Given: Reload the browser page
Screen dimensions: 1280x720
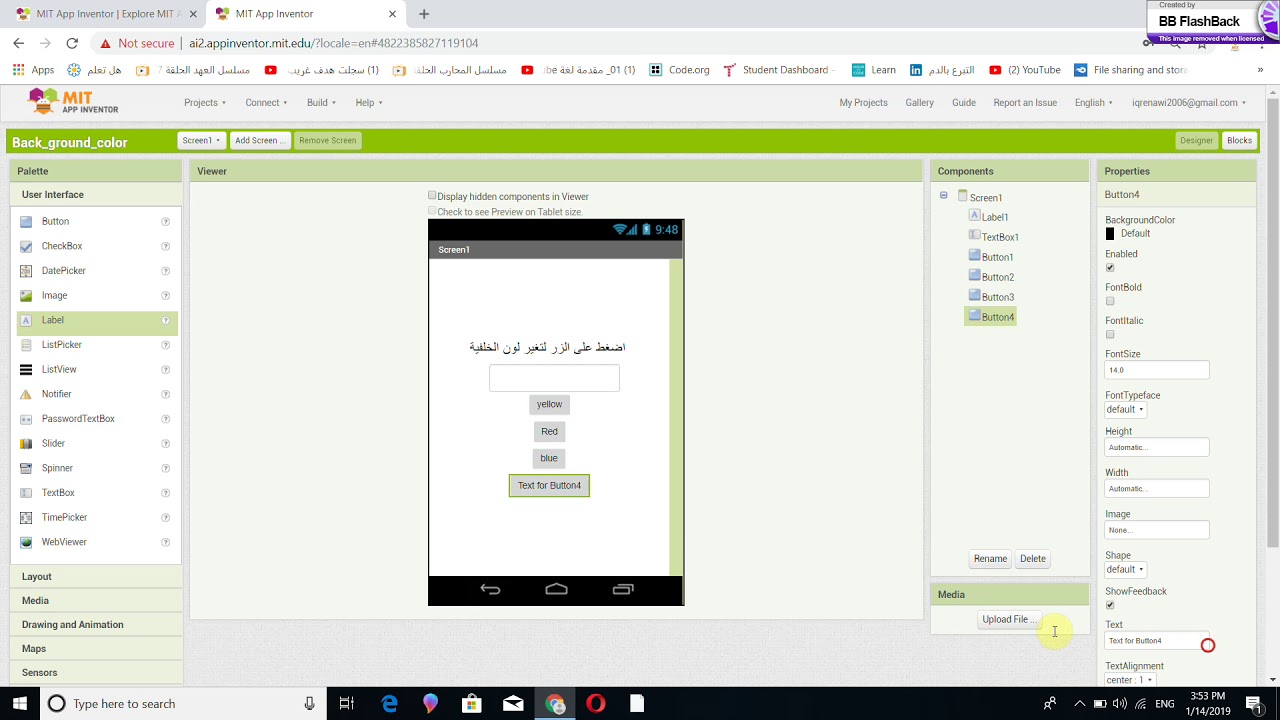Looking at the screenshot, I should tap(72, 43).
